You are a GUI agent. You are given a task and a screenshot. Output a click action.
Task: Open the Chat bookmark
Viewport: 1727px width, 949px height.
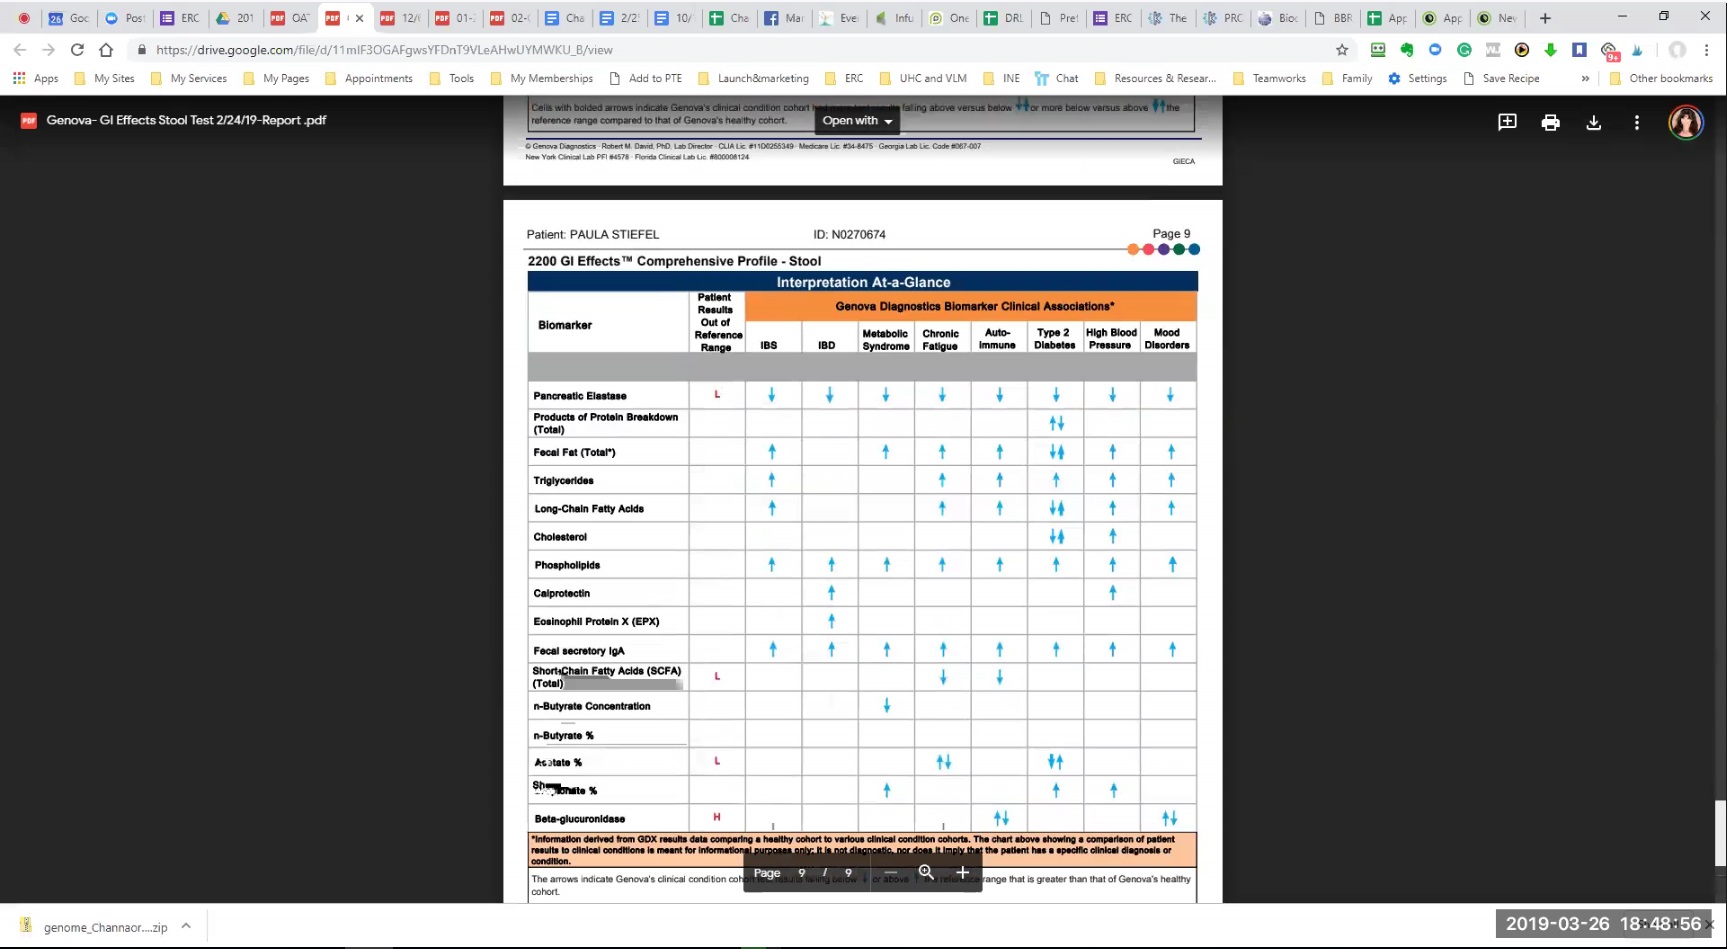[1056, 78]
